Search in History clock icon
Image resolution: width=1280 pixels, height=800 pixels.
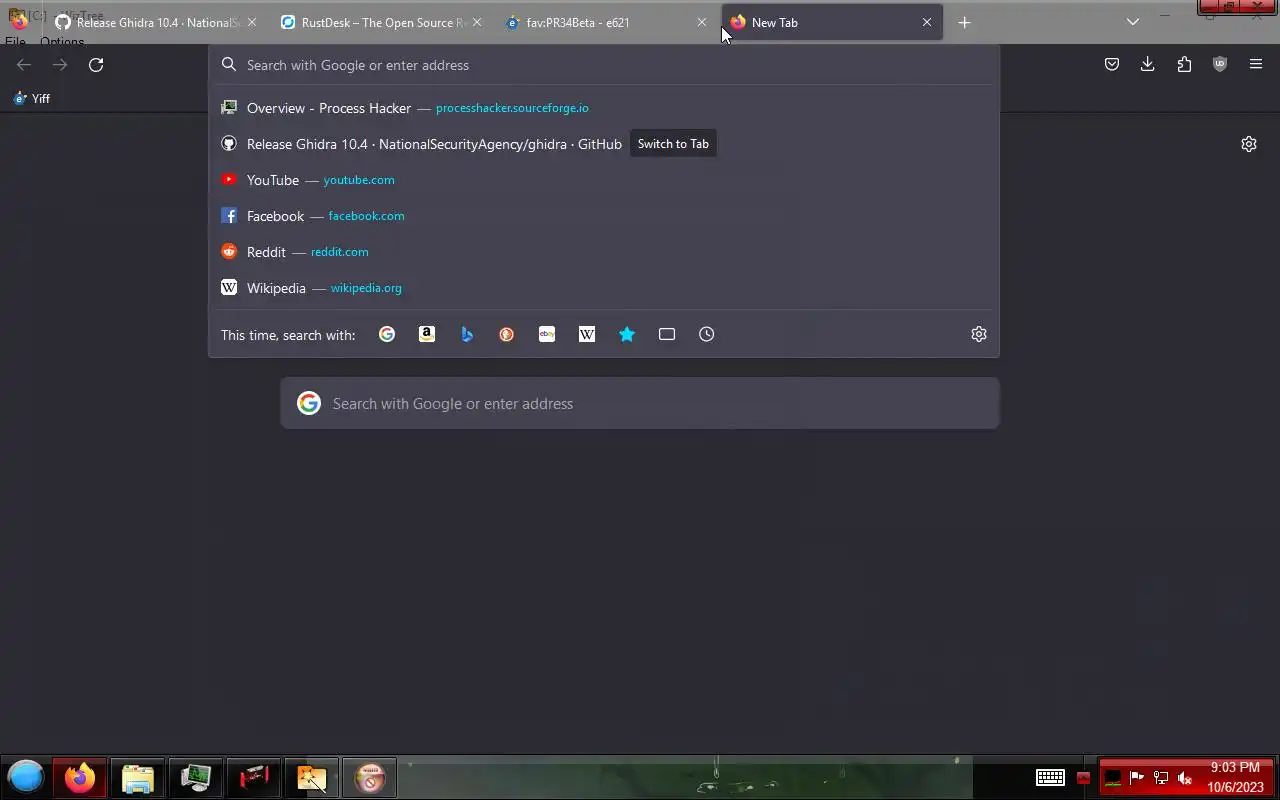(707, 335)
